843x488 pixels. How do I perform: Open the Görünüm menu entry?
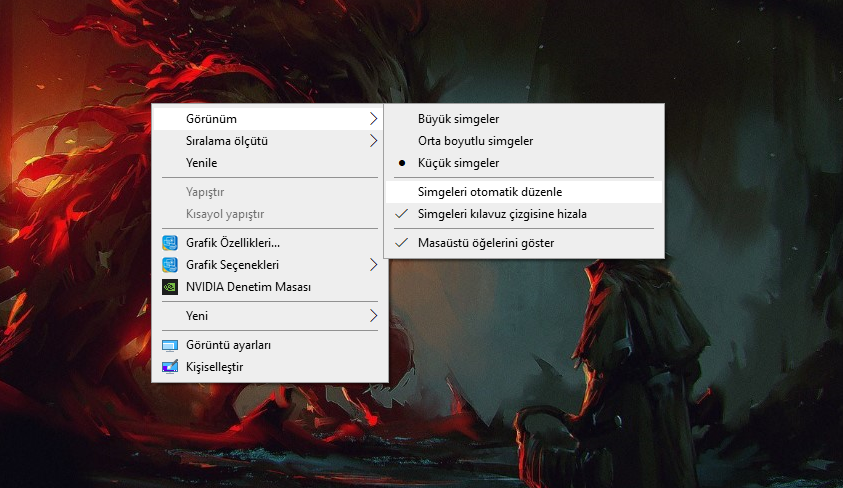(270, 119)
